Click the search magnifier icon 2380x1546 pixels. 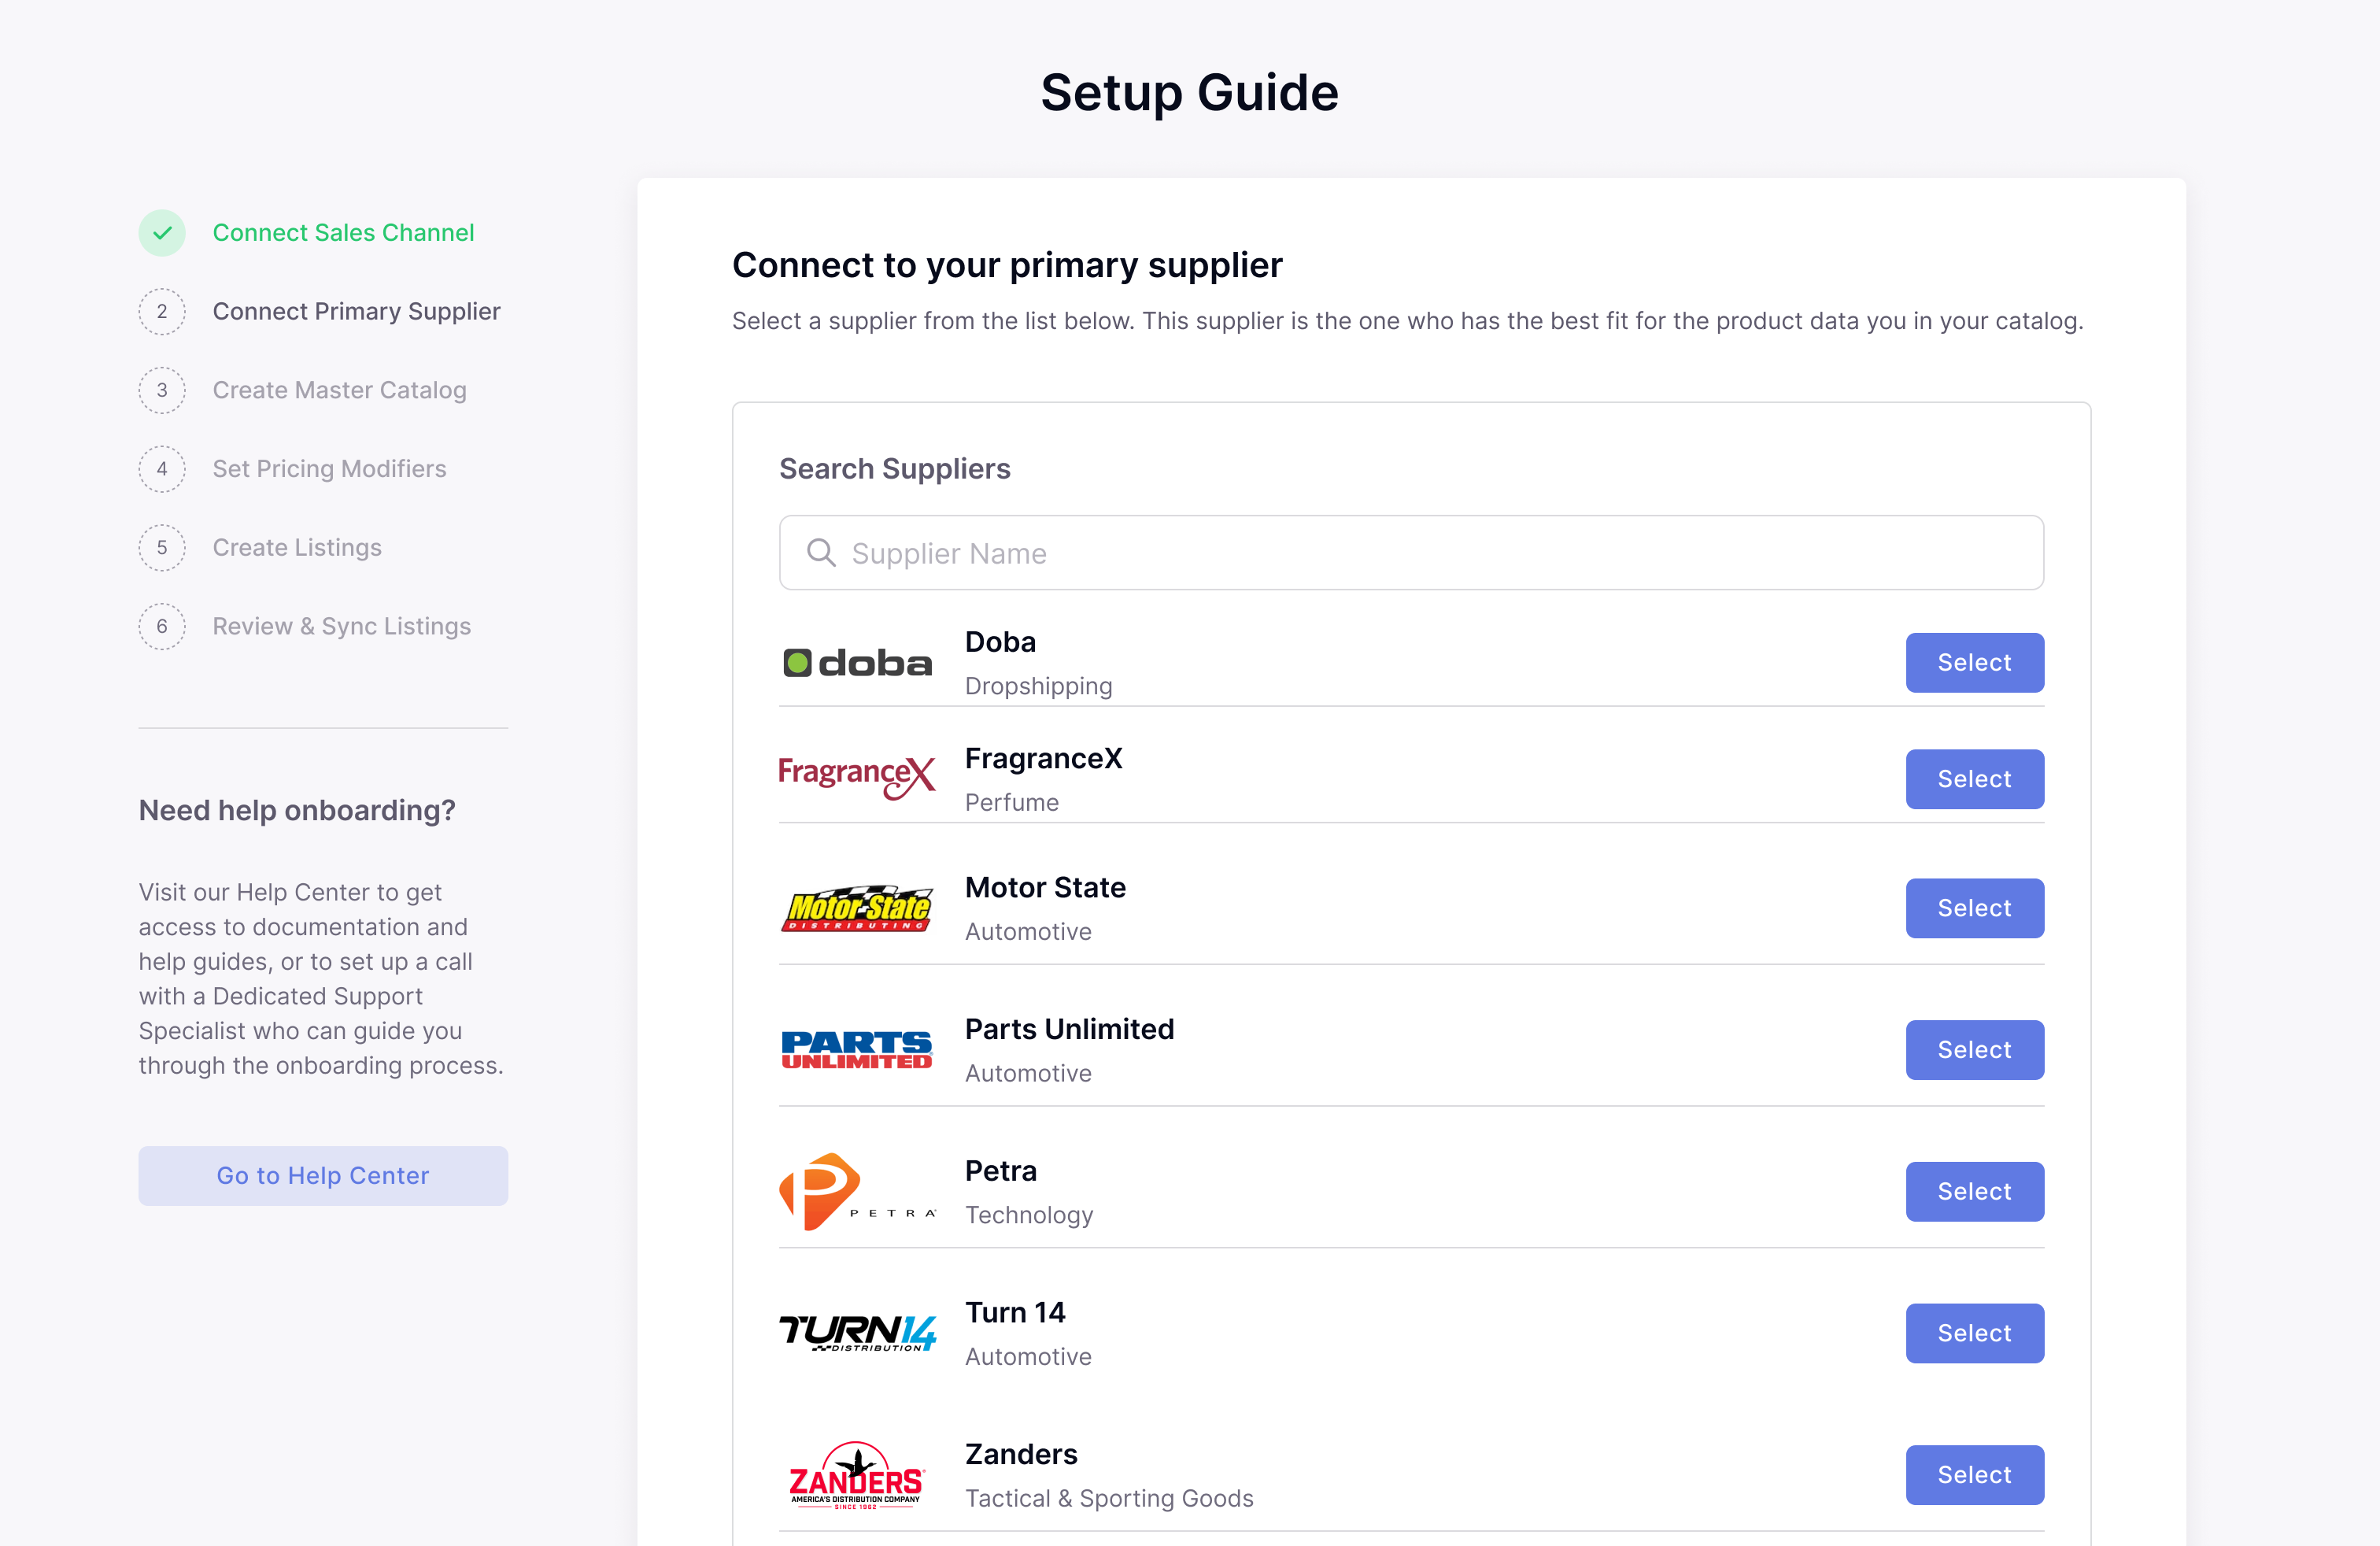click(x=821, y=553)
